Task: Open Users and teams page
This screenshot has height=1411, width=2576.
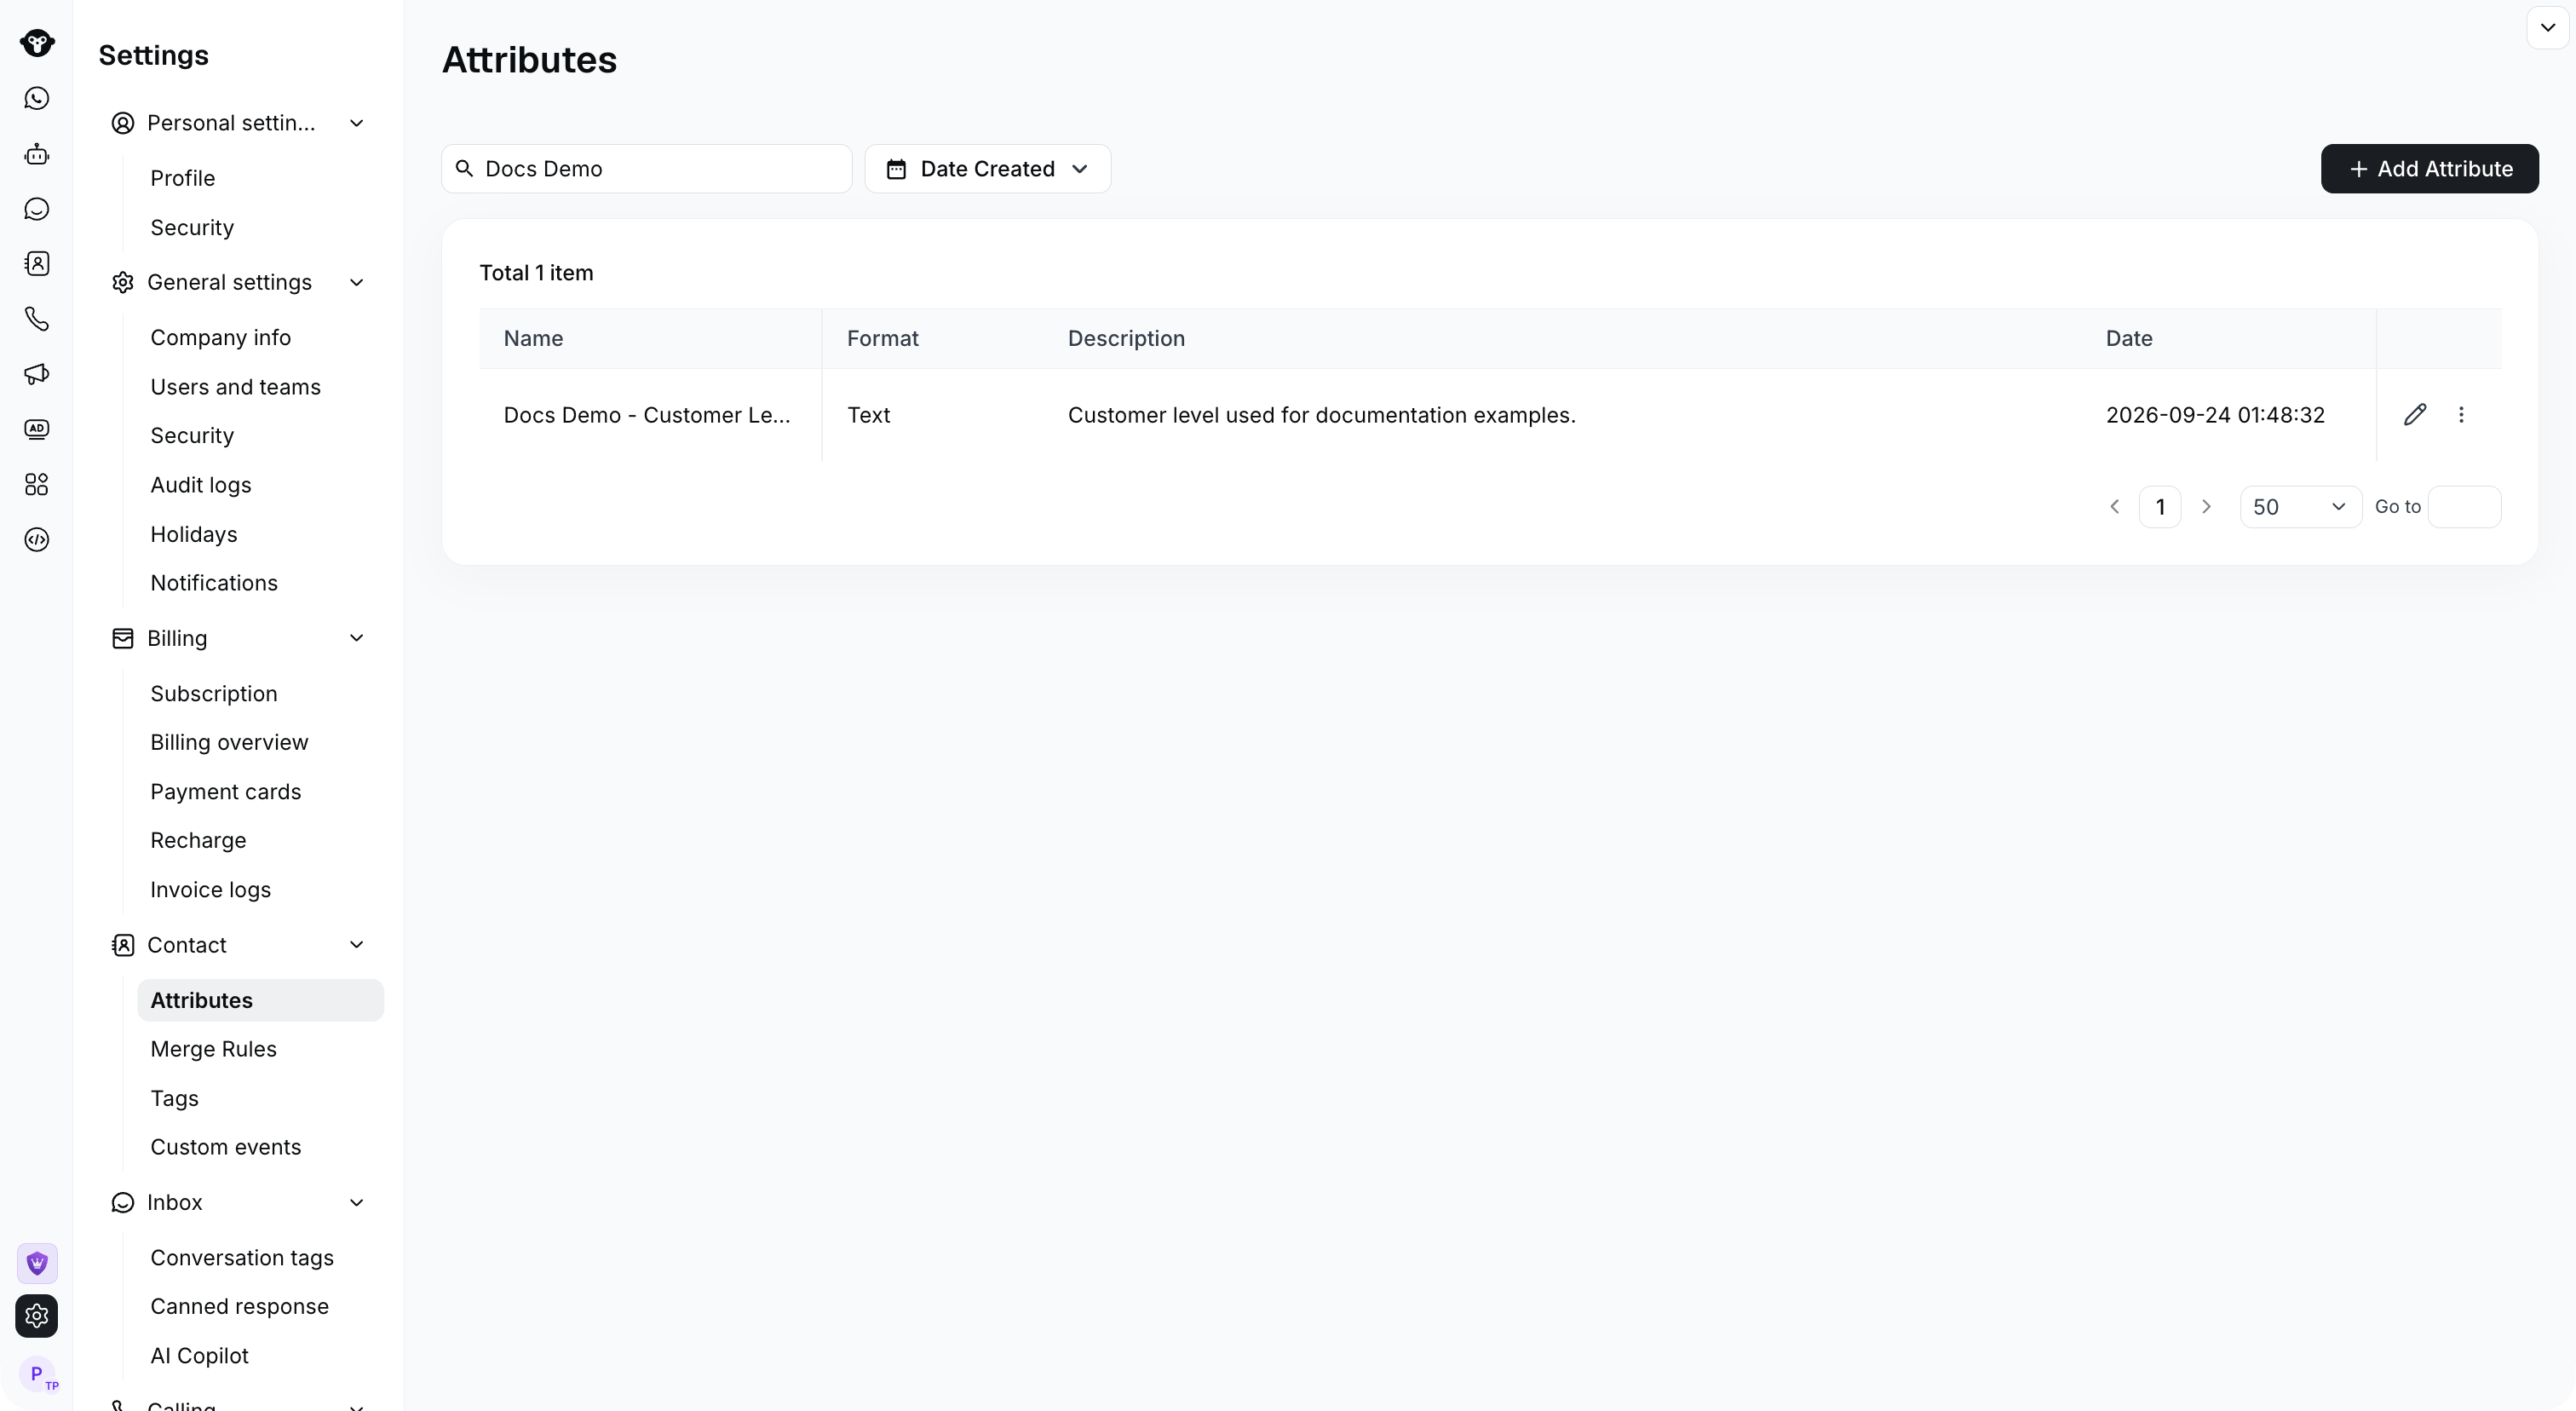Action: 235,387
